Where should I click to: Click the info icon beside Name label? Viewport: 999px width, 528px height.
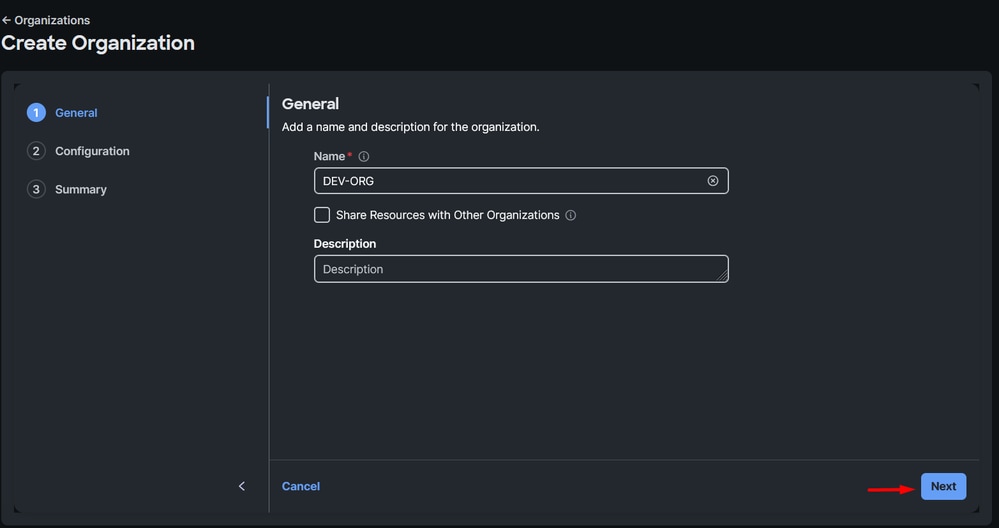tap(364, 156)
